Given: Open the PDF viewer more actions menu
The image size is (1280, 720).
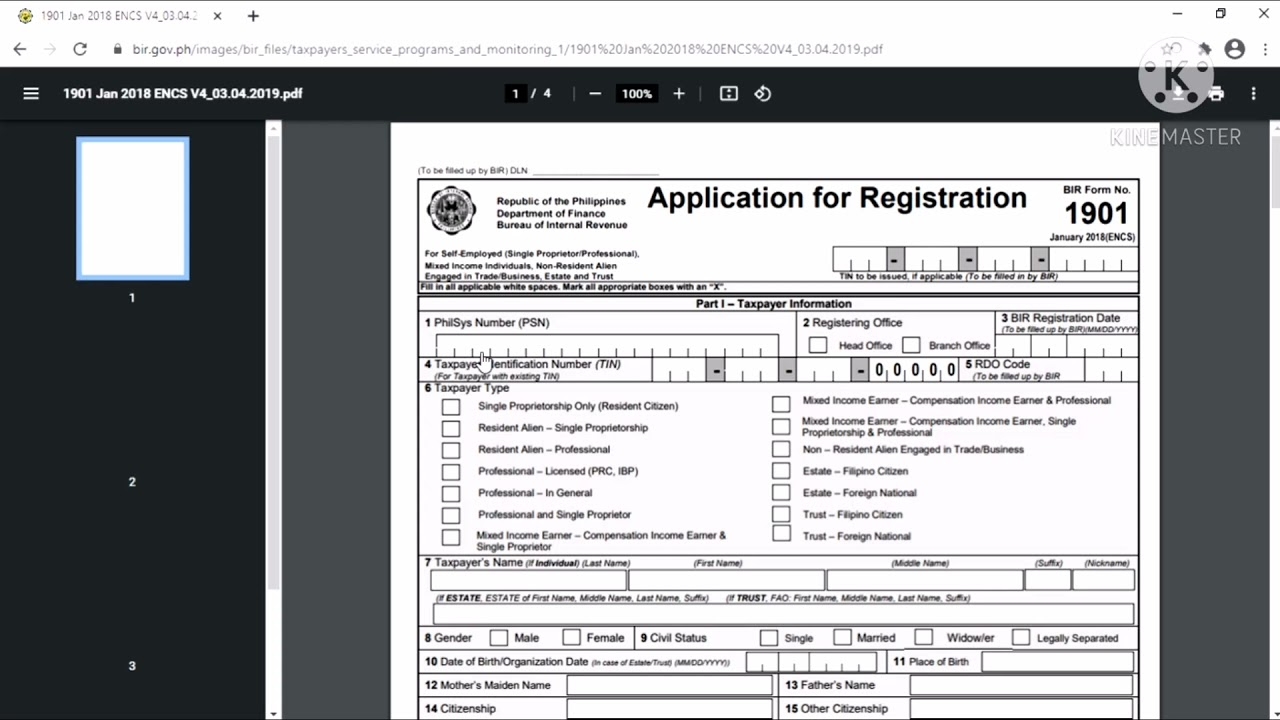Looking at the screenshot, I should (1253, 93).
